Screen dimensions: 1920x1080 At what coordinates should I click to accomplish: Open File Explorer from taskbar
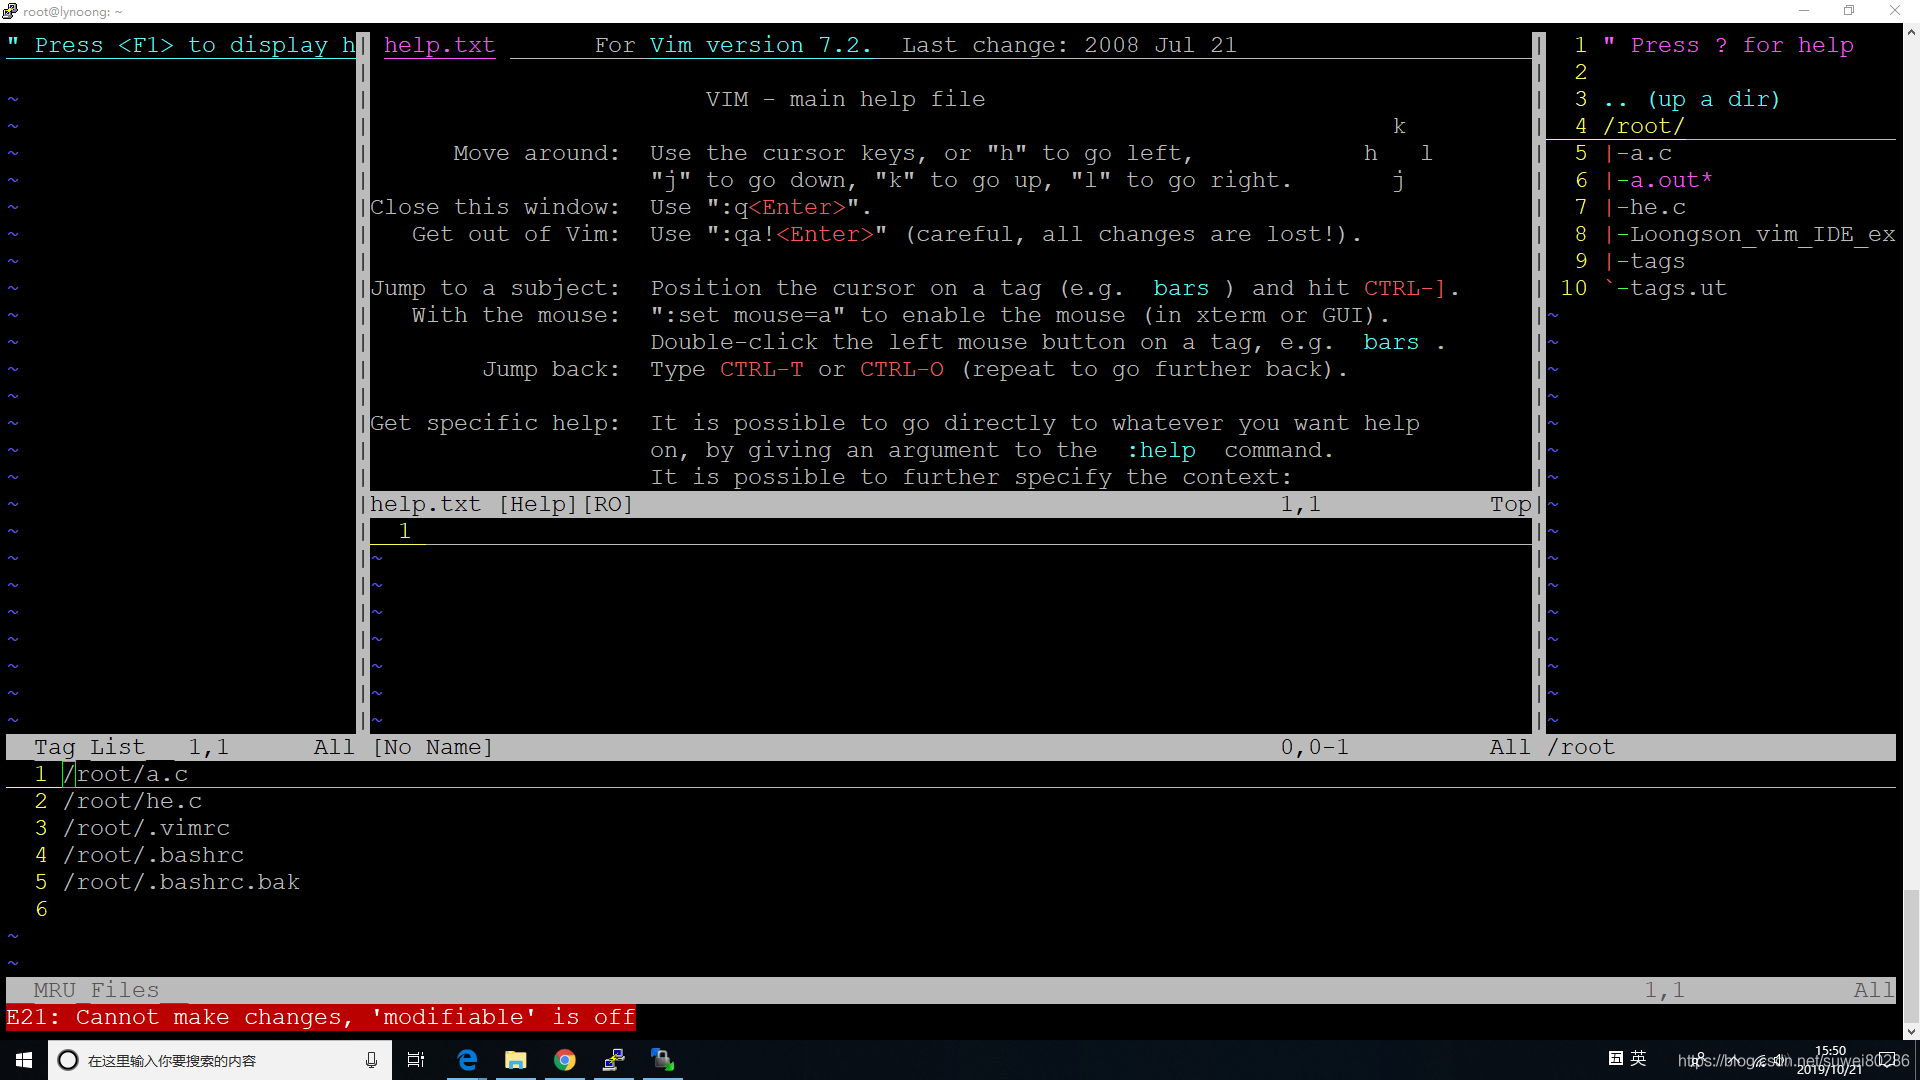click(x=516, y=1060)
